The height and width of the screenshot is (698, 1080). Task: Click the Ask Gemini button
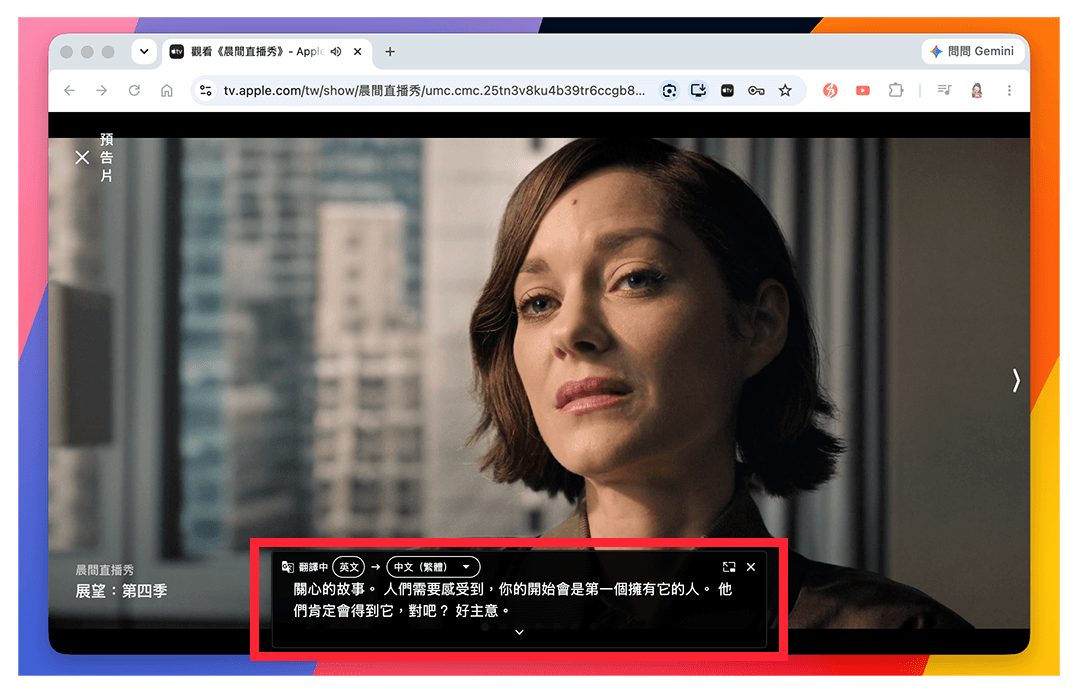click(972, 52)
